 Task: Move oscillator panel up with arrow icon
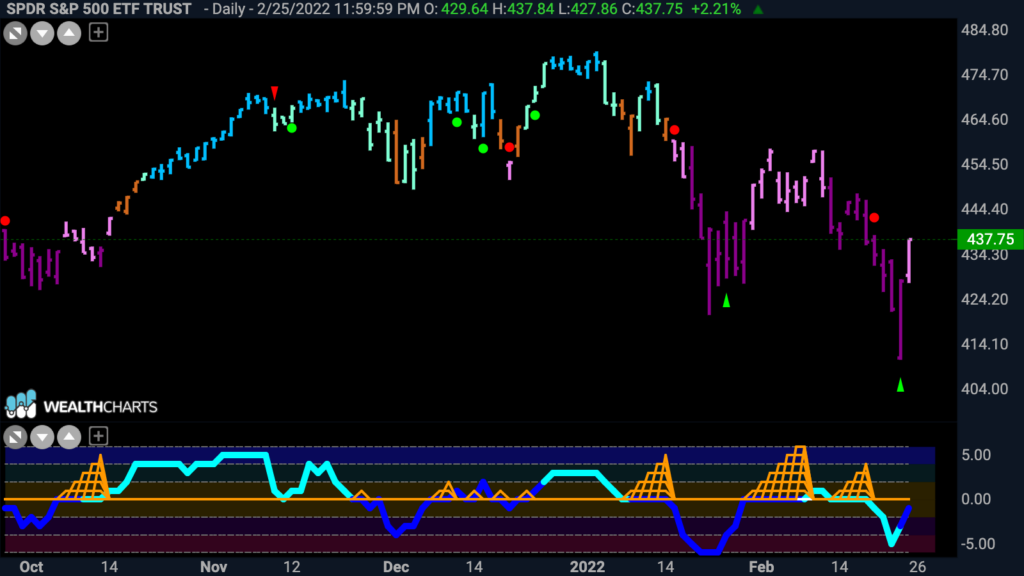pyautogui.click(x=69, y=436)
